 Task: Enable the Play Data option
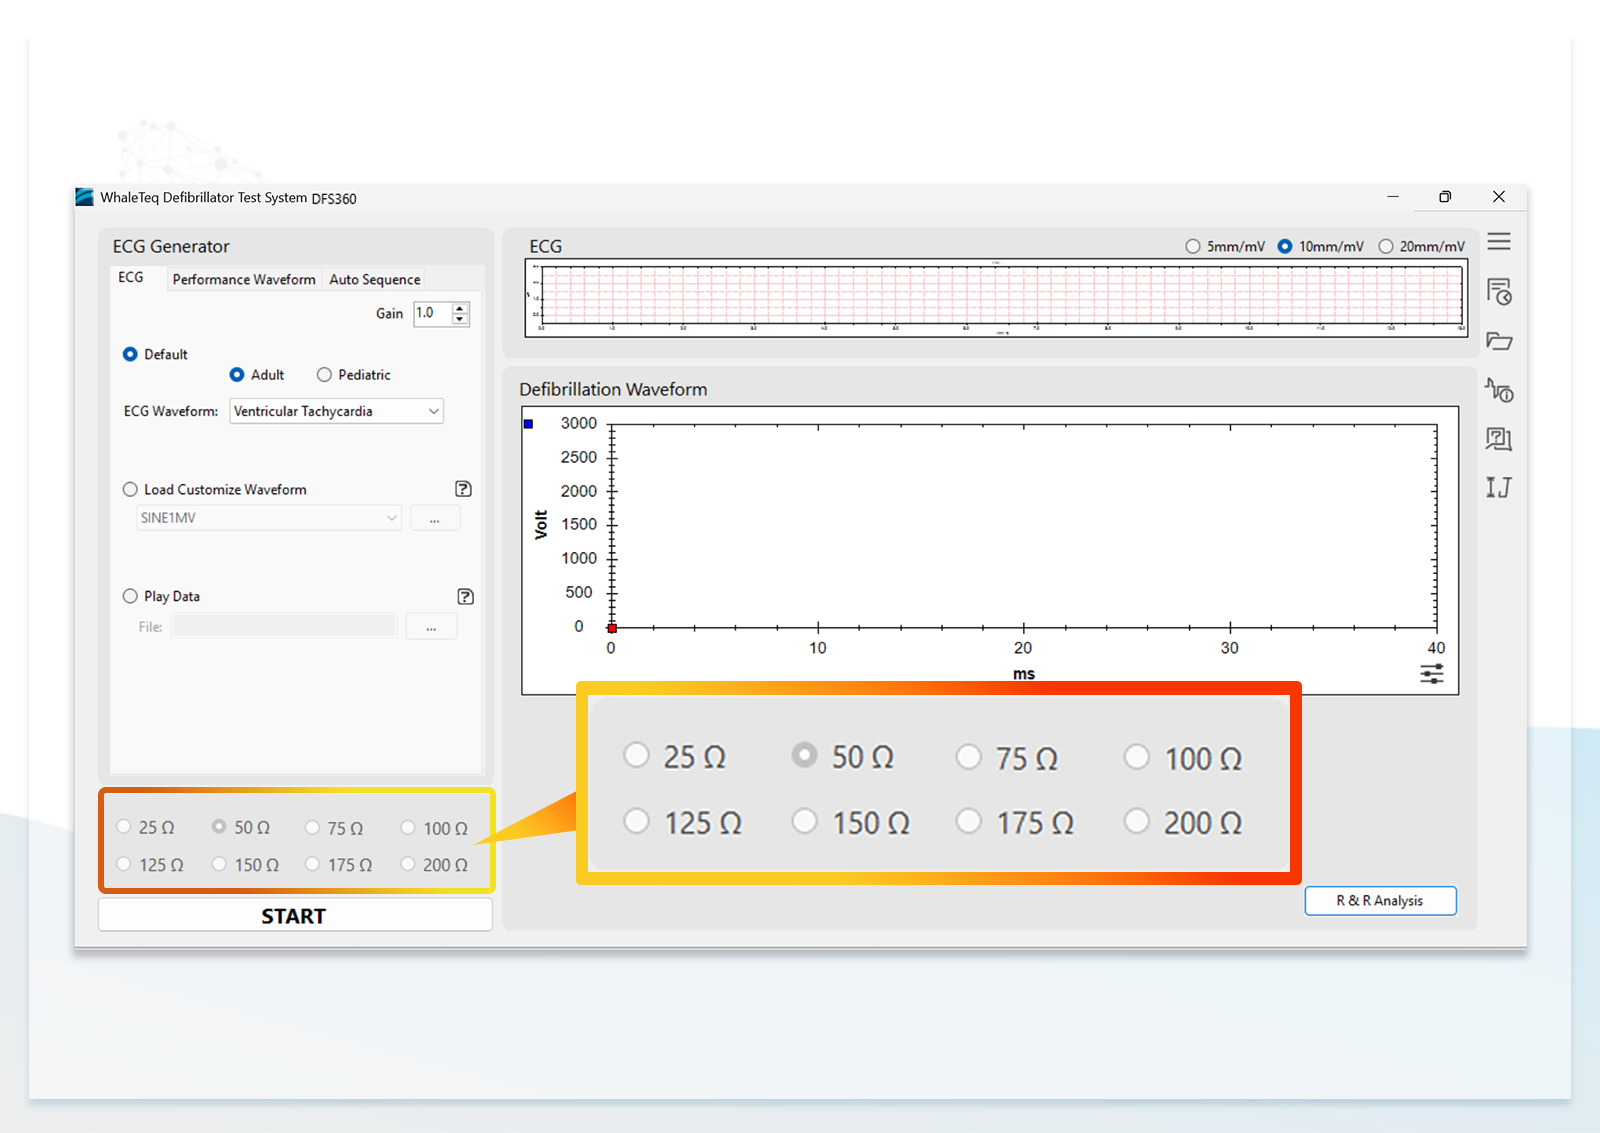pyautogui.click(x=130, y=596)
